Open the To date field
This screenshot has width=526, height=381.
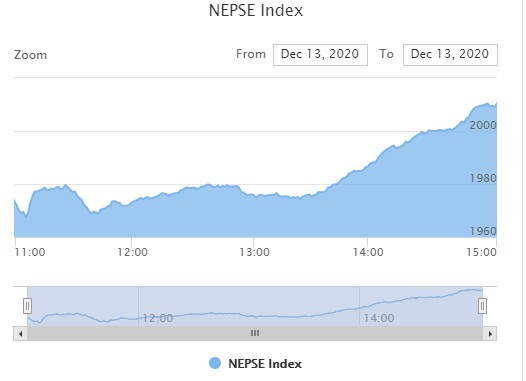(450, 55)
